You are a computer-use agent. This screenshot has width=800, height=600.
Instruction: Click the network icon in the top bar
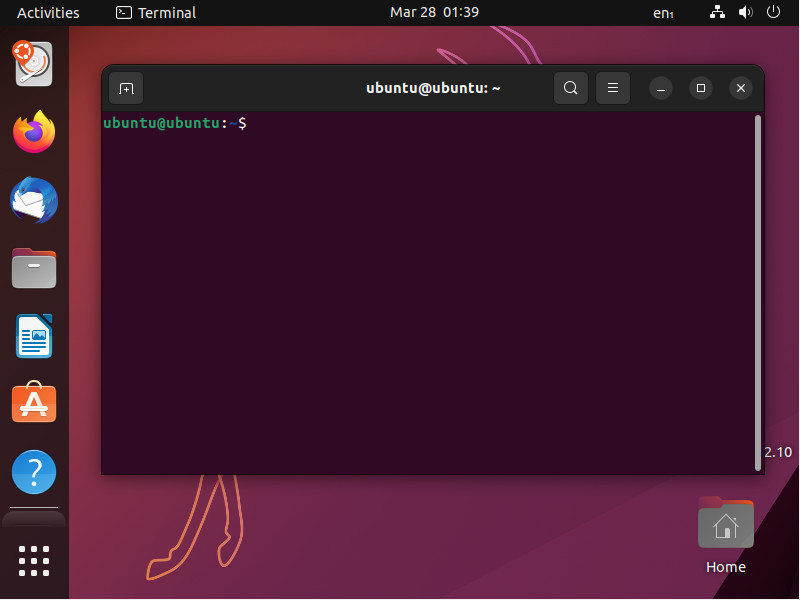click(x=716, y=12)
